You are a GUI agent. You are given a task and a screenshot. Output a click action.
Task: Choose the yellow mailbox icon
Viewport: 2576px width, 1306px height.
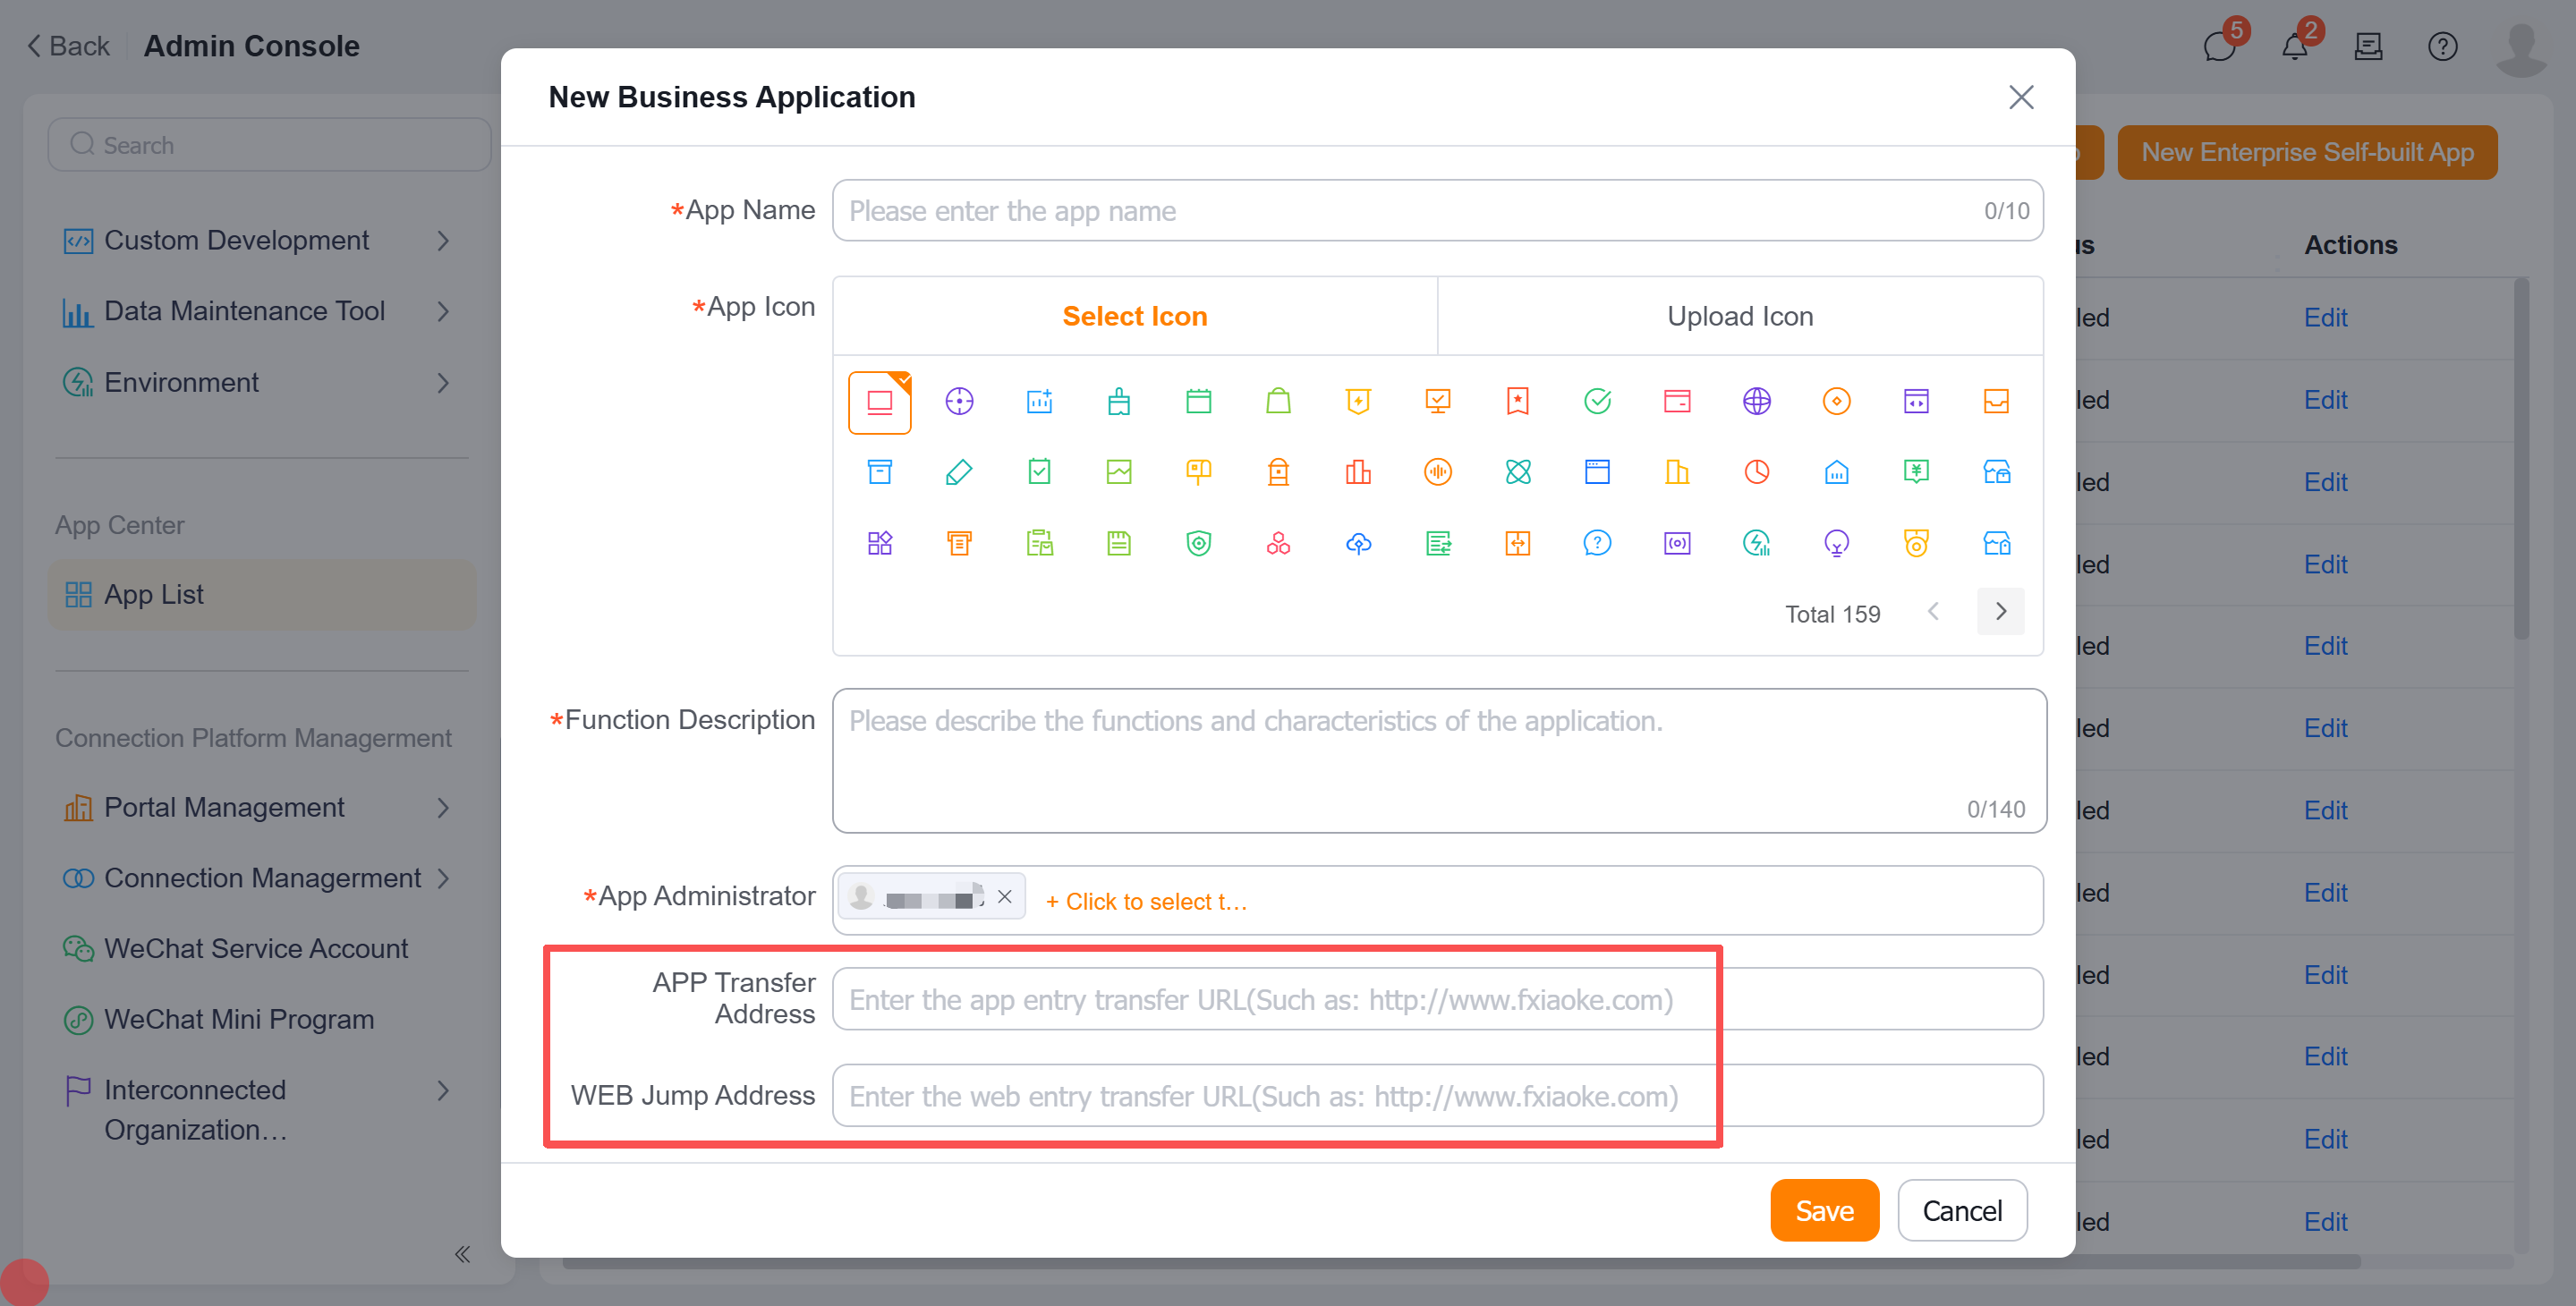1198,472
